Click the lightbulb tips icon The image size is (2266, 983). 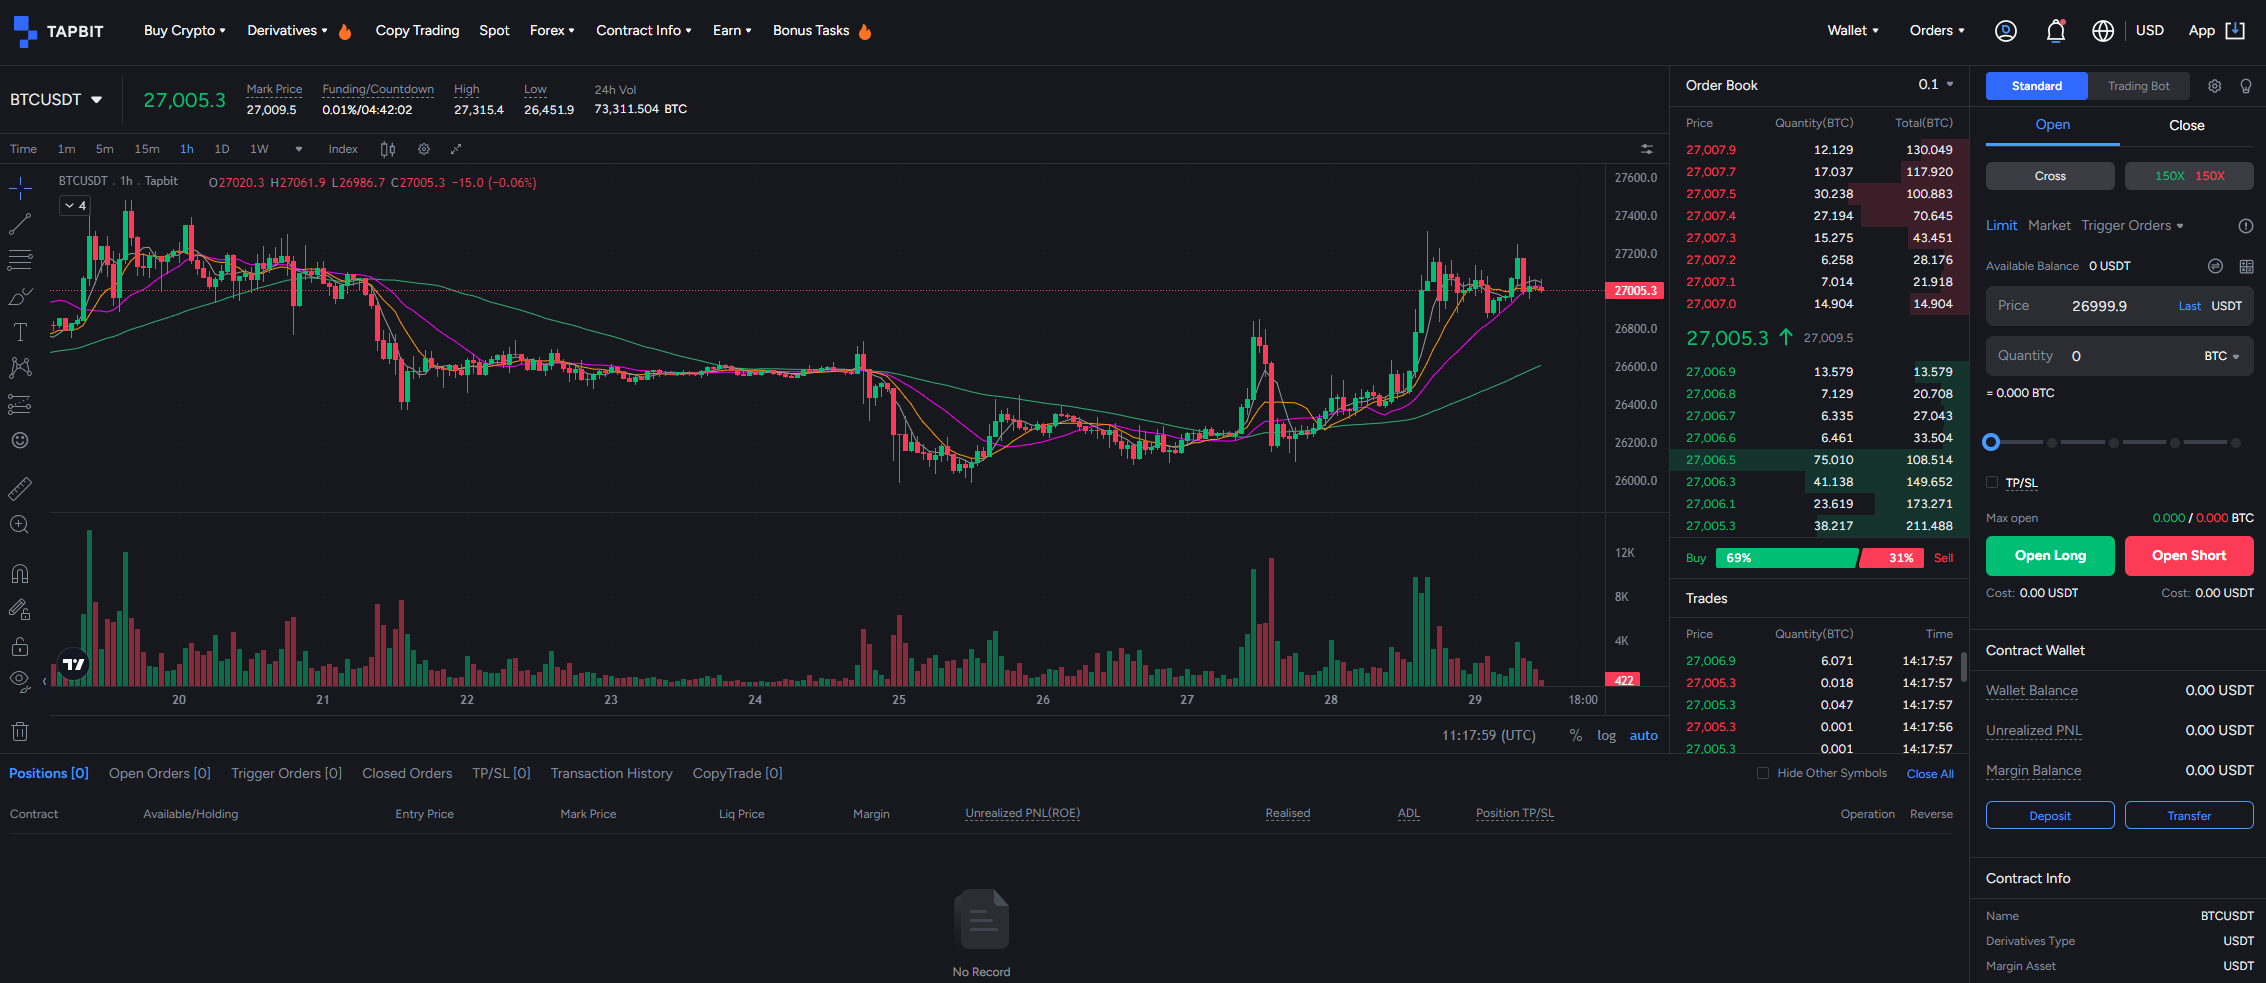[2246, 86]
